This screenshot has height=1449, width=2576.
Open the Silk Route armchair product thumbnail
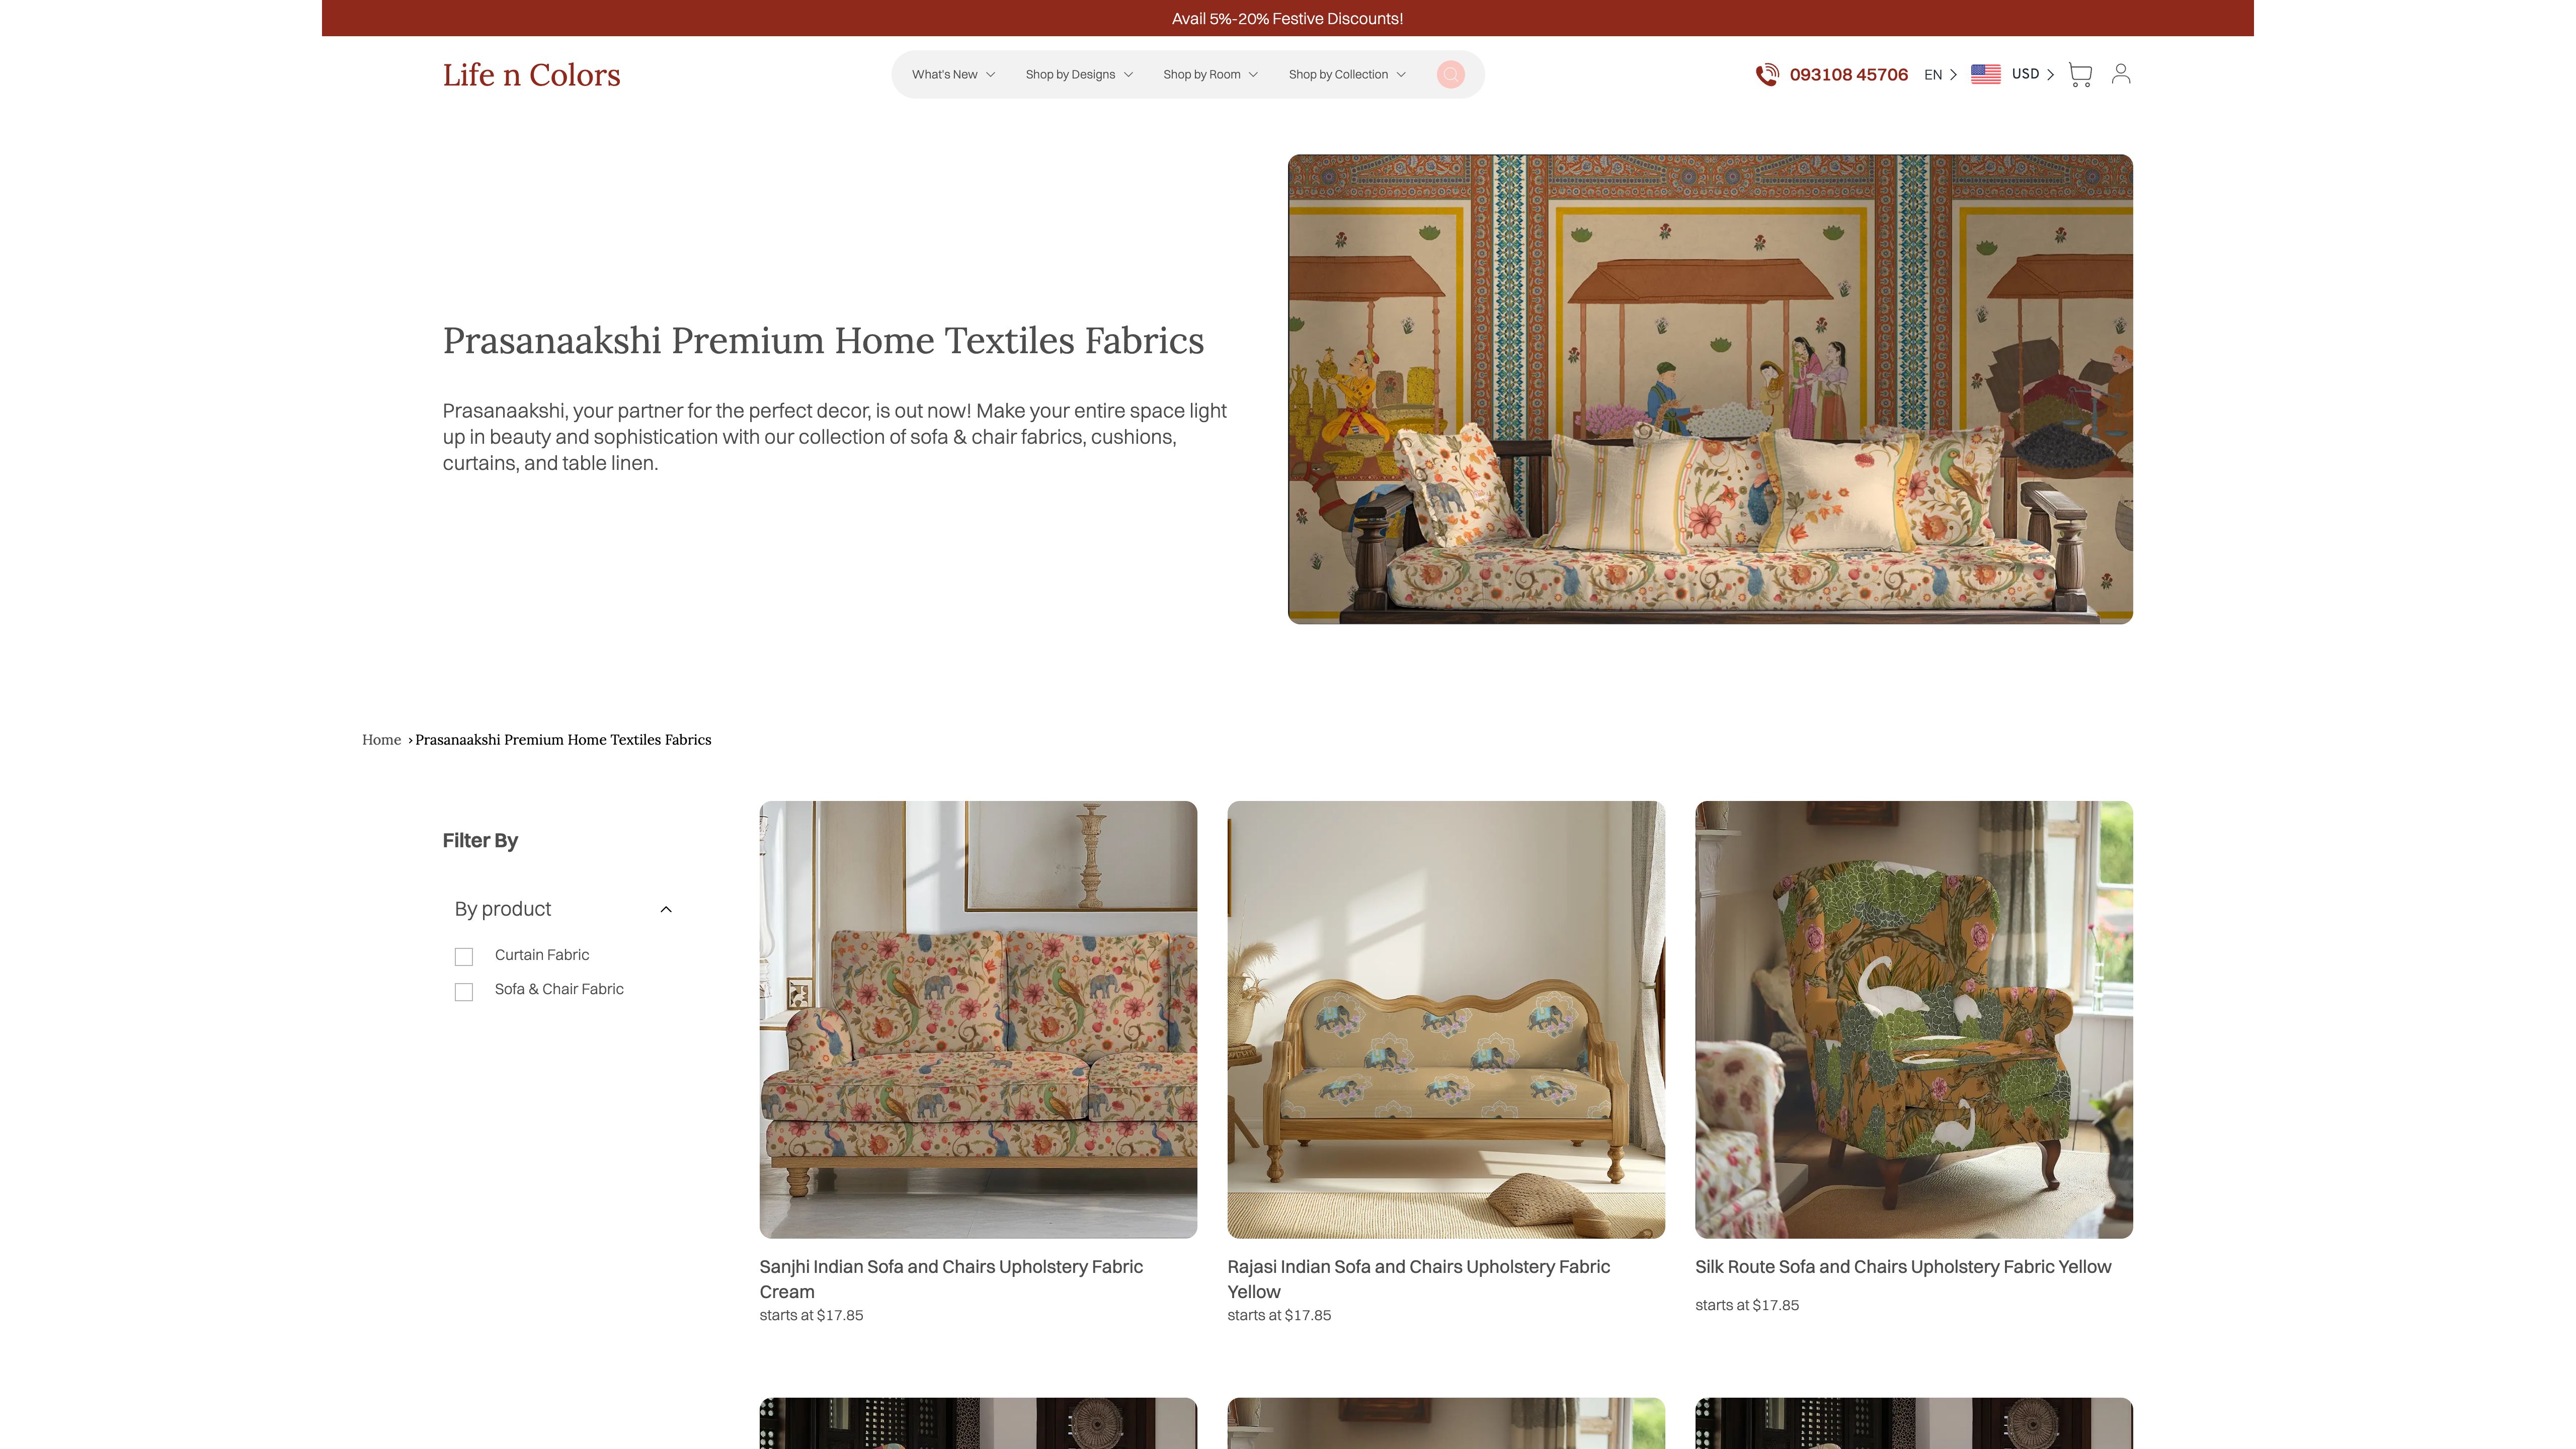coord(1913,1019)
